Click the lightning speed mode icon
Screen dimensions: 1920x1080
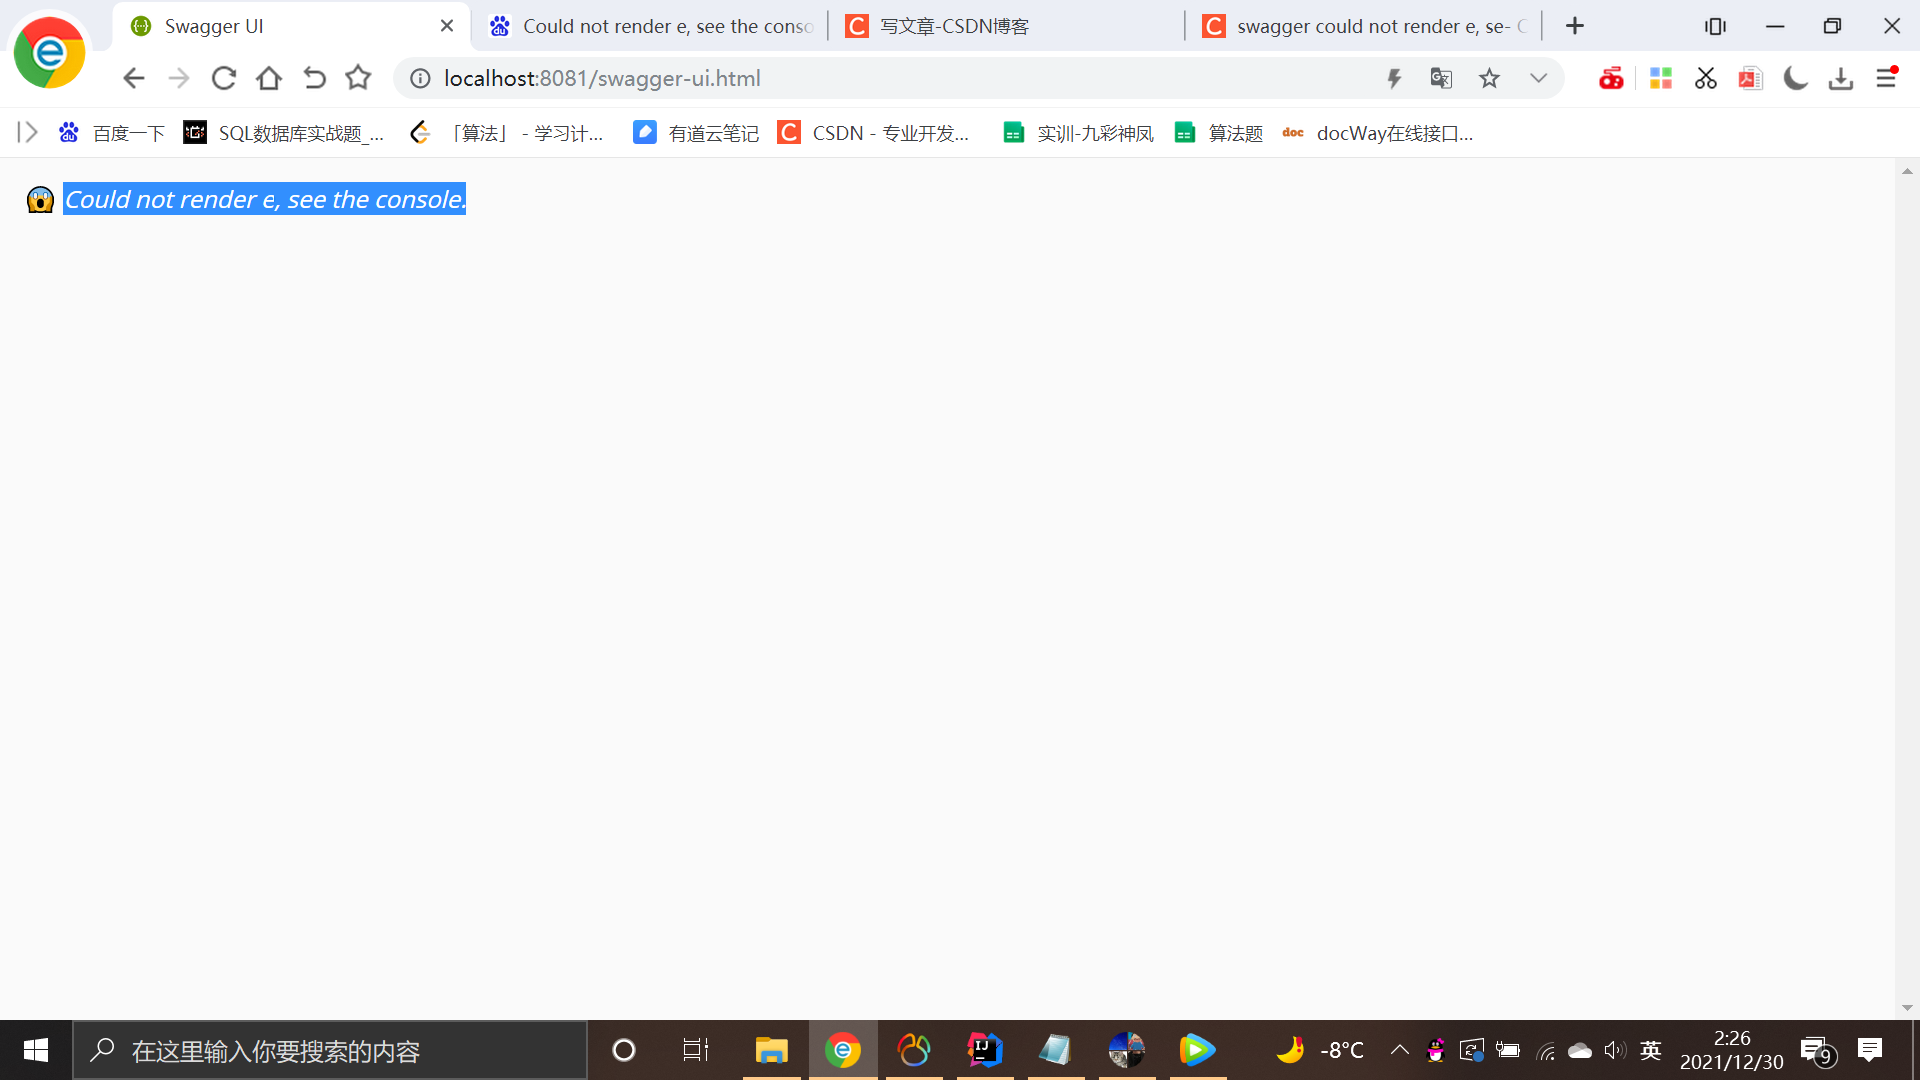[1394, 78]
